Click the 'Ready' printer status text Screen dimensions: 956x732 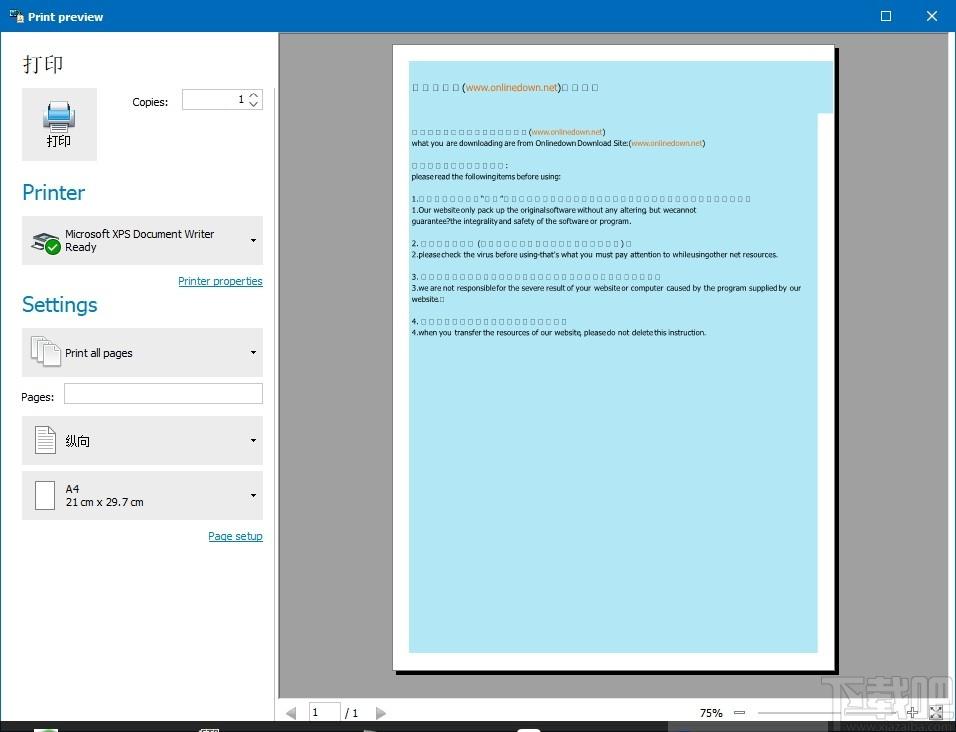tap(80, 247)
